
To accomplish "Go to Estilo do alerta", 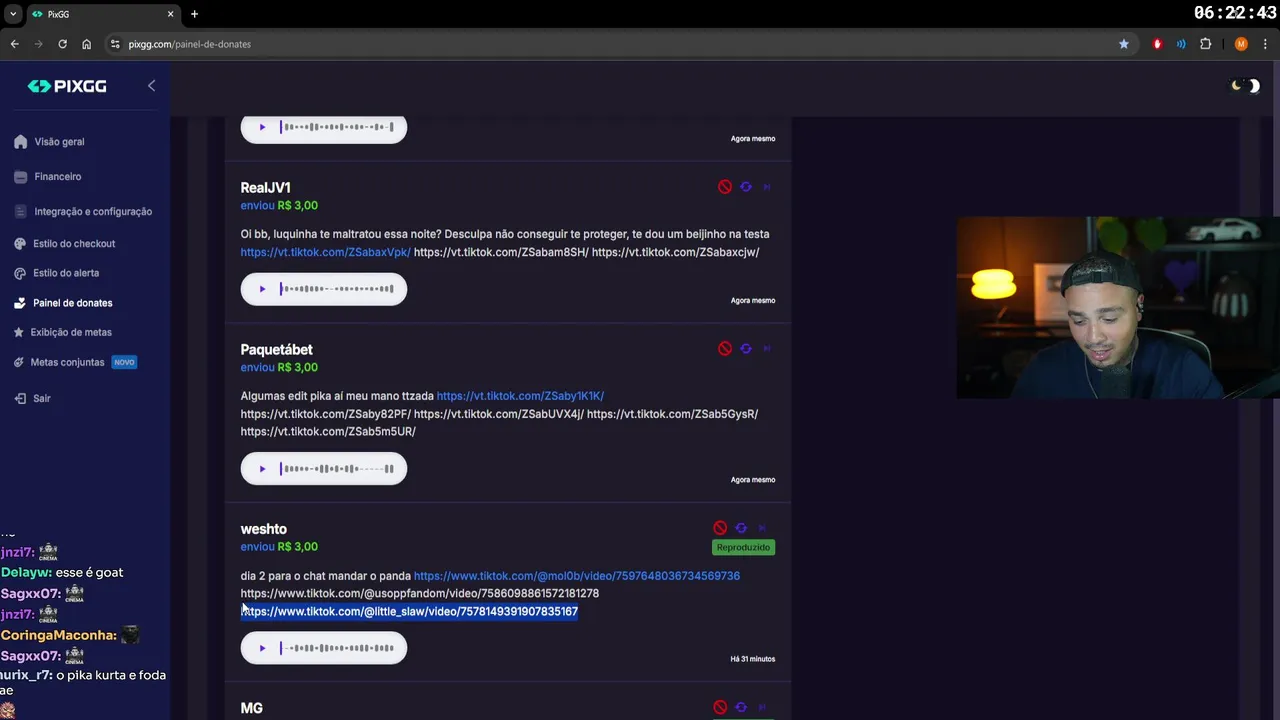I will (66, 273).
